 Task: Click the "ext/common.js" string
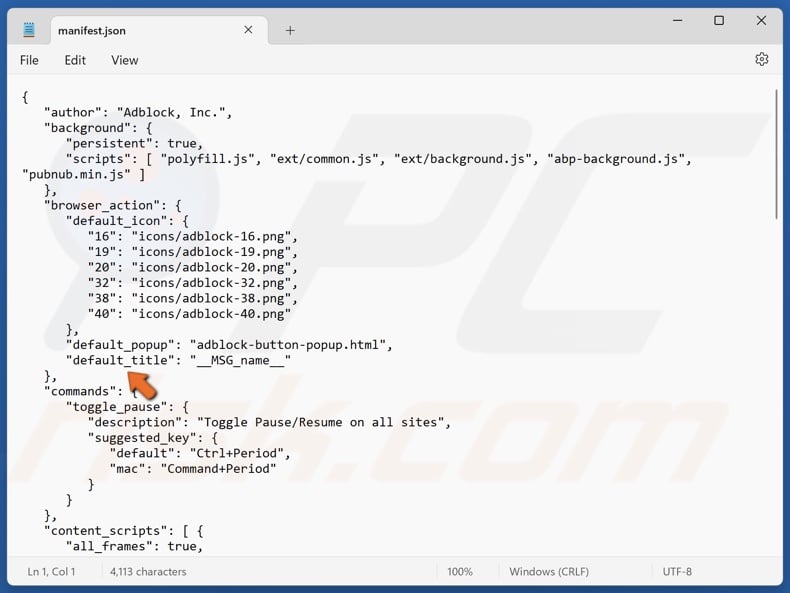click(324, 159)
